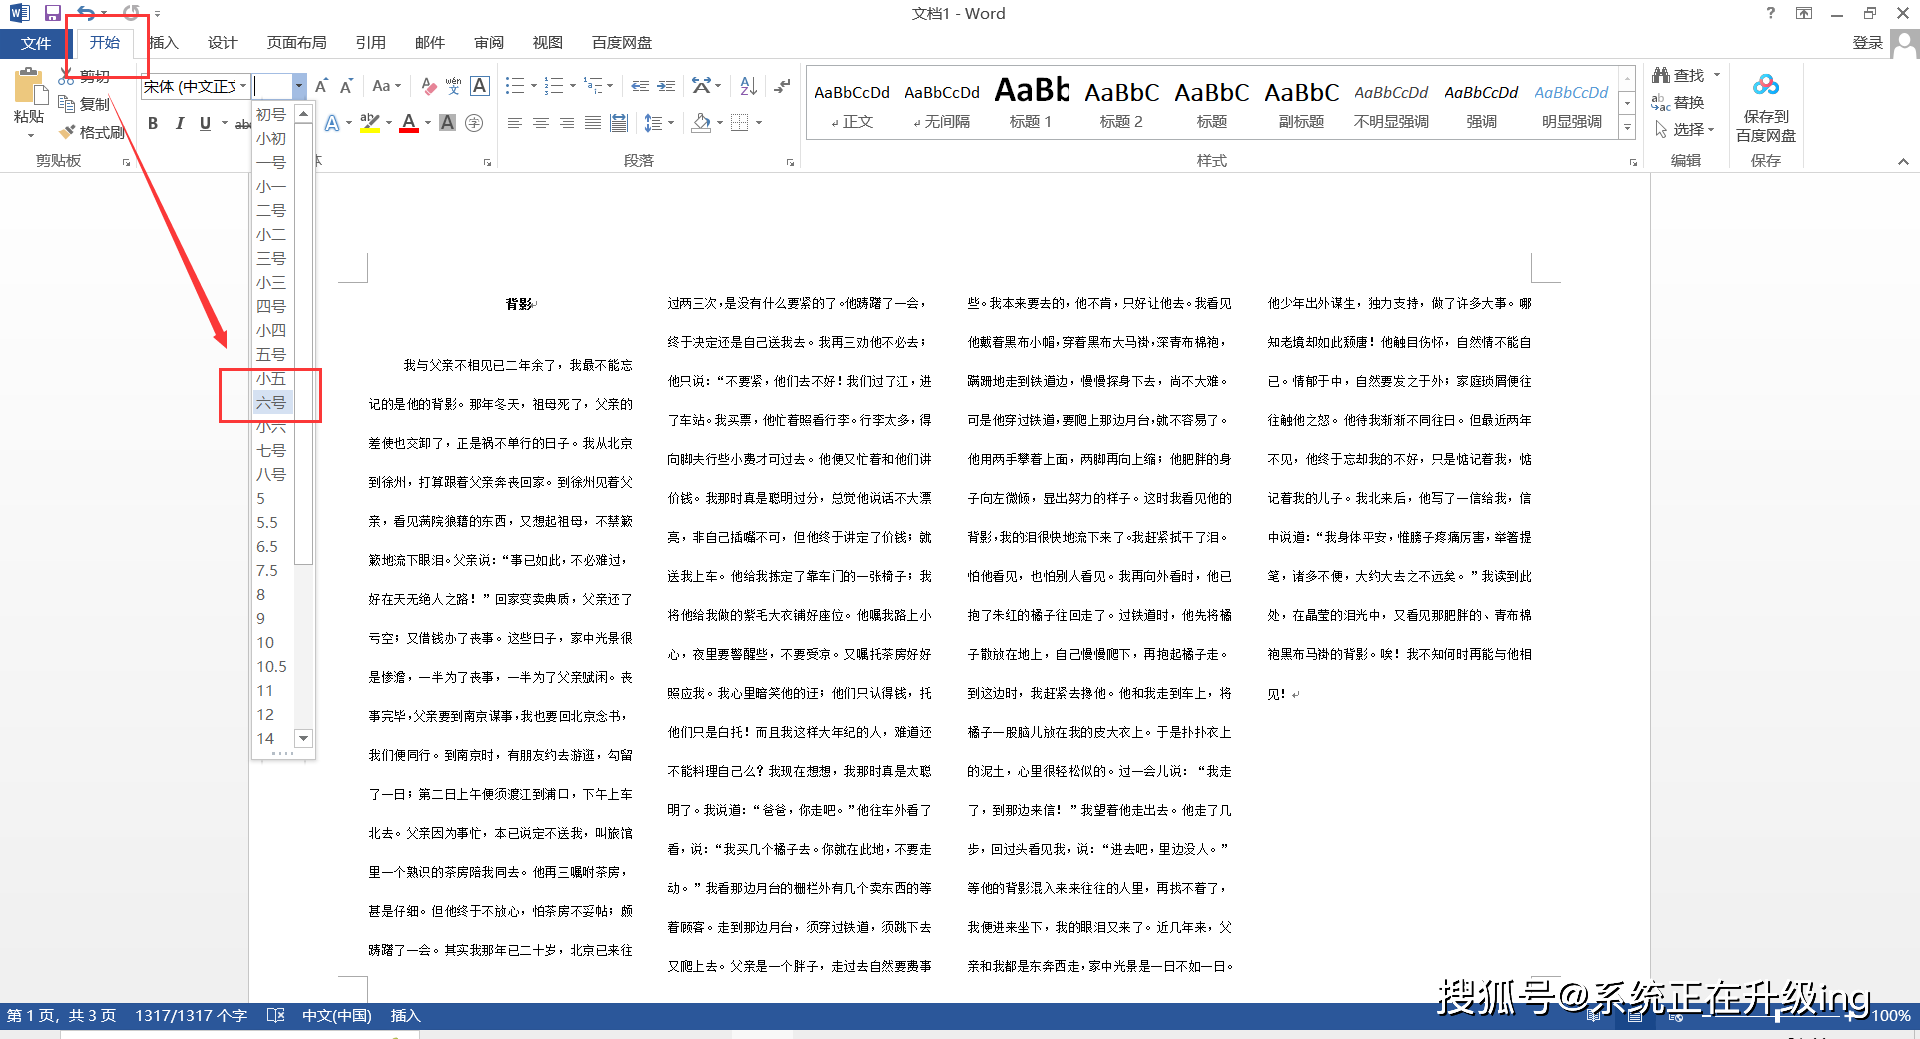Click the Find (查找) binoculars icon
This screenshot has width=1920, height=1039.
1661,75
